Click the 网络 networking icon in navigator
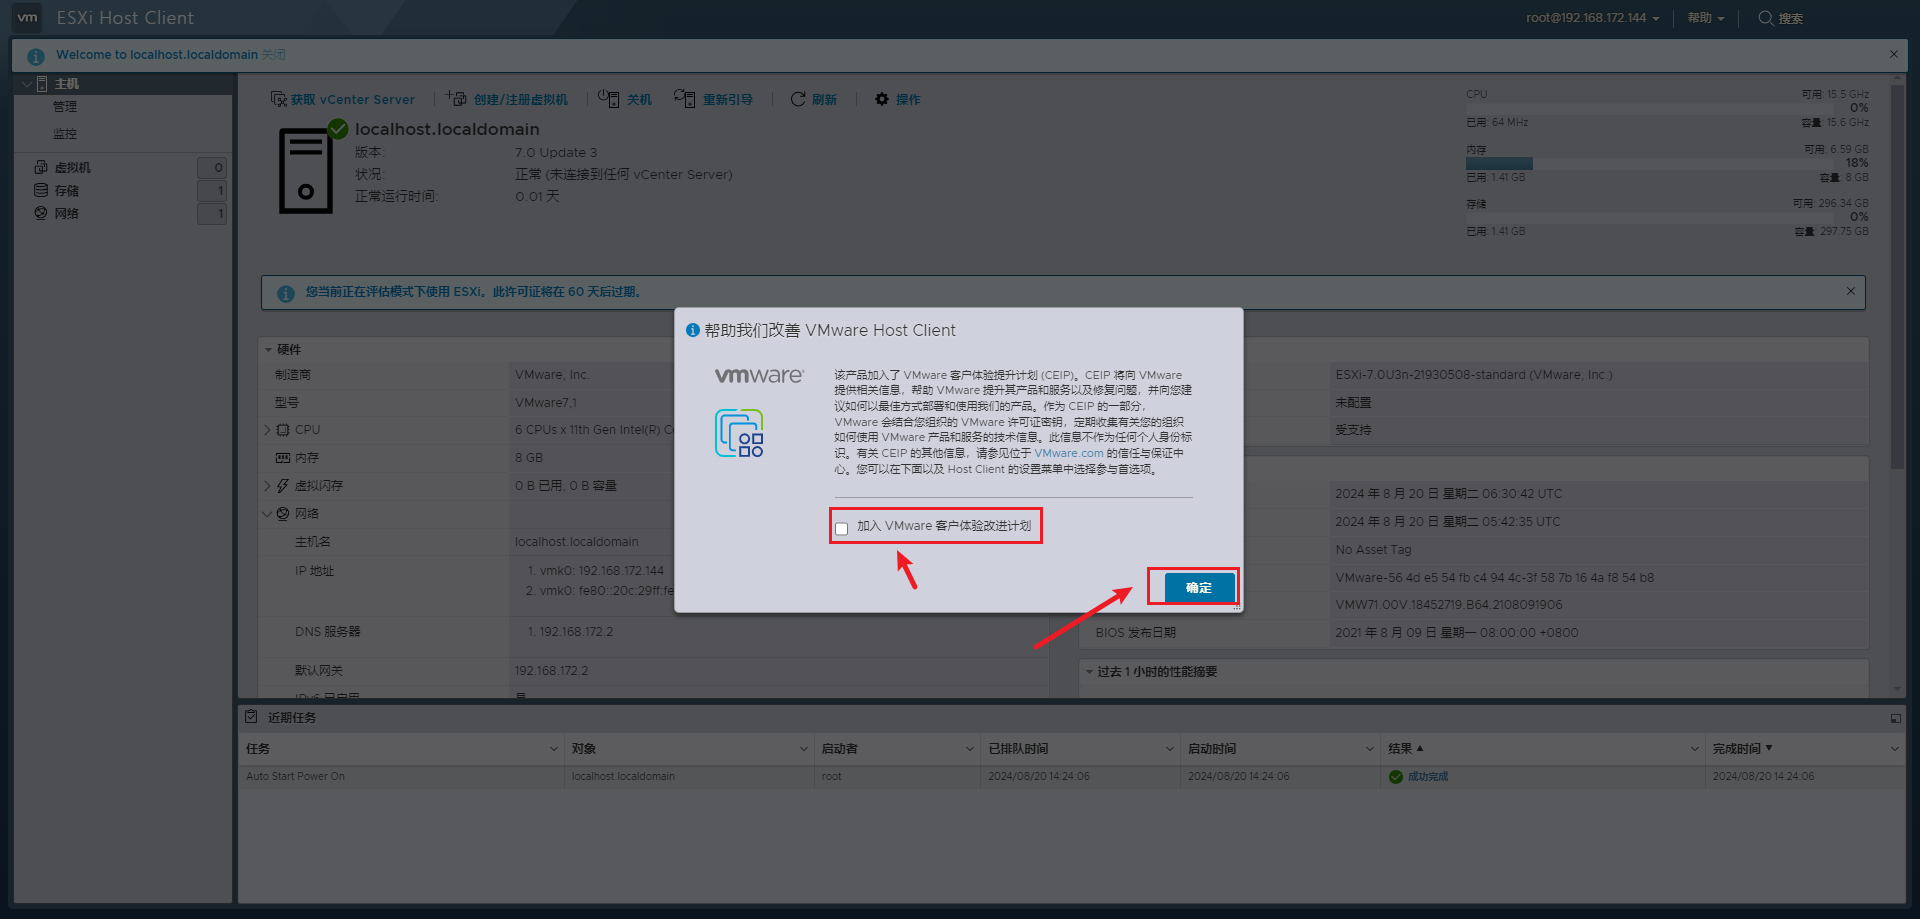The width and height of the screenshot is (1920, 919). (x=41, y=213)
